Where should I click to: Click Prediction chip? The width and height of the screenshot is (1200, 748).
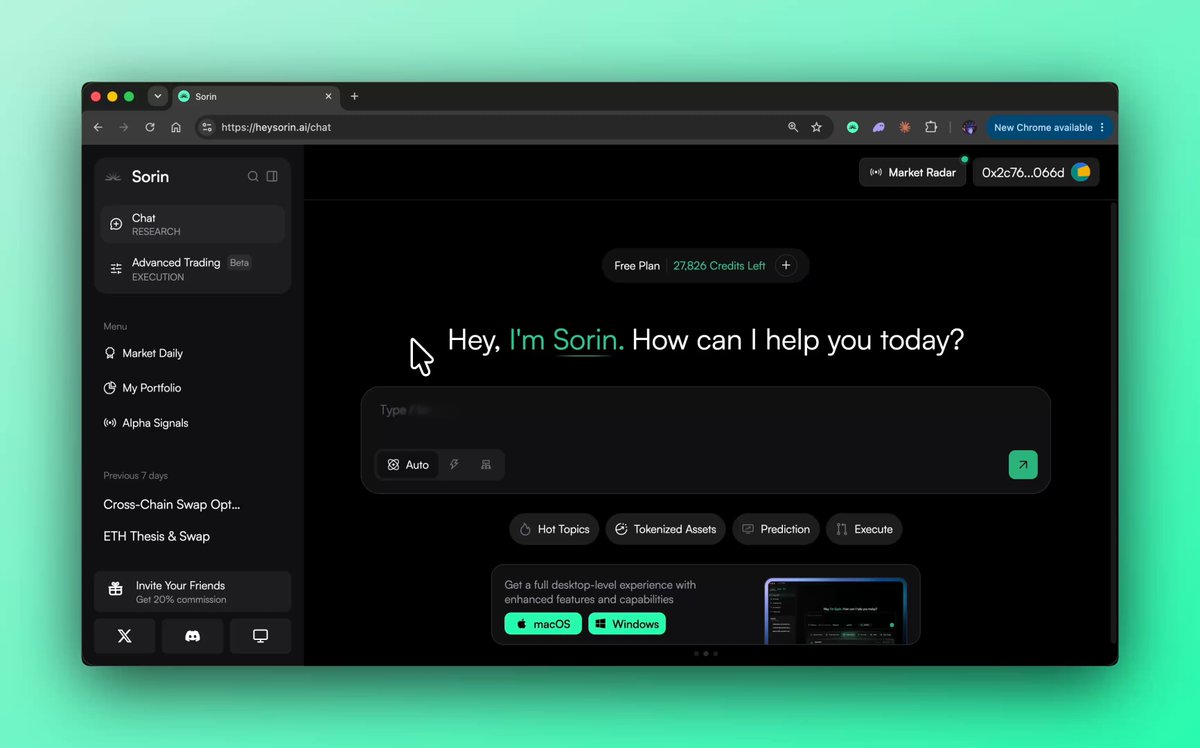[776, 529]
